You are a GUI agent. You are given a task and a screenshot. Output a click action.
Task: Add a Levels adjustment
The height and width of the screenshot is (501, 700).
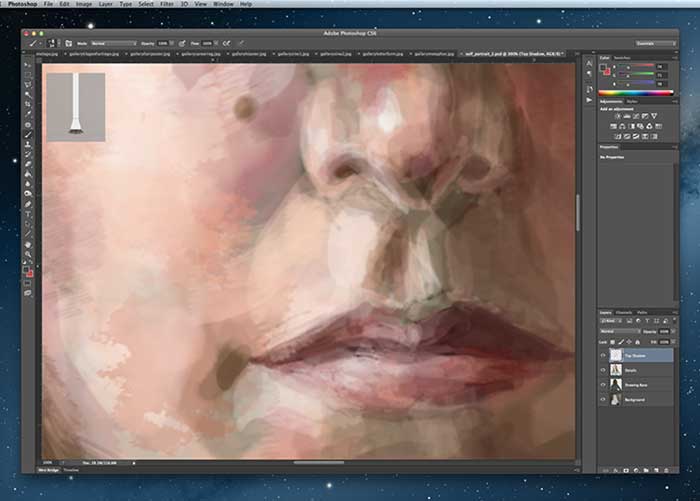[627, 116]
